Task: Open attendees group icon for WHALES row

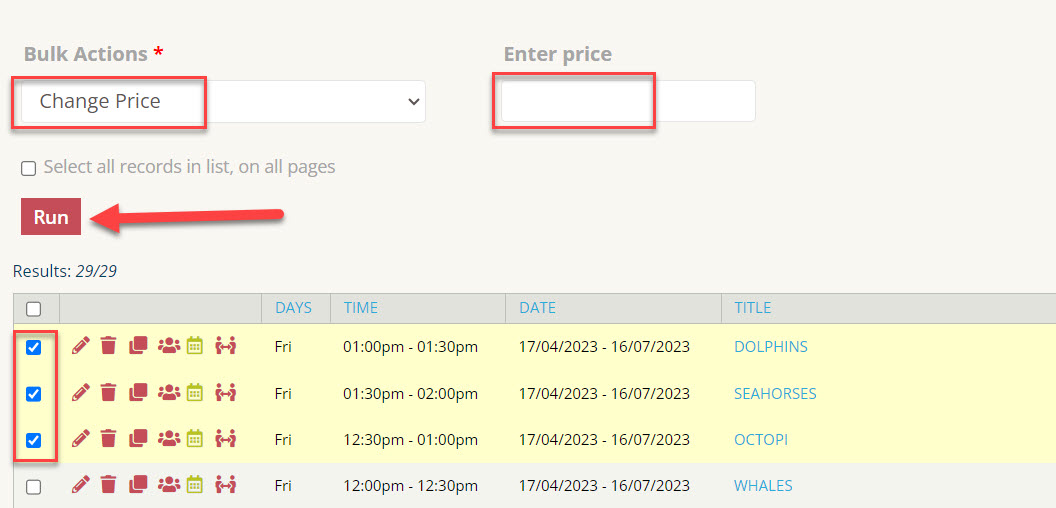Action: pos(169,484)
